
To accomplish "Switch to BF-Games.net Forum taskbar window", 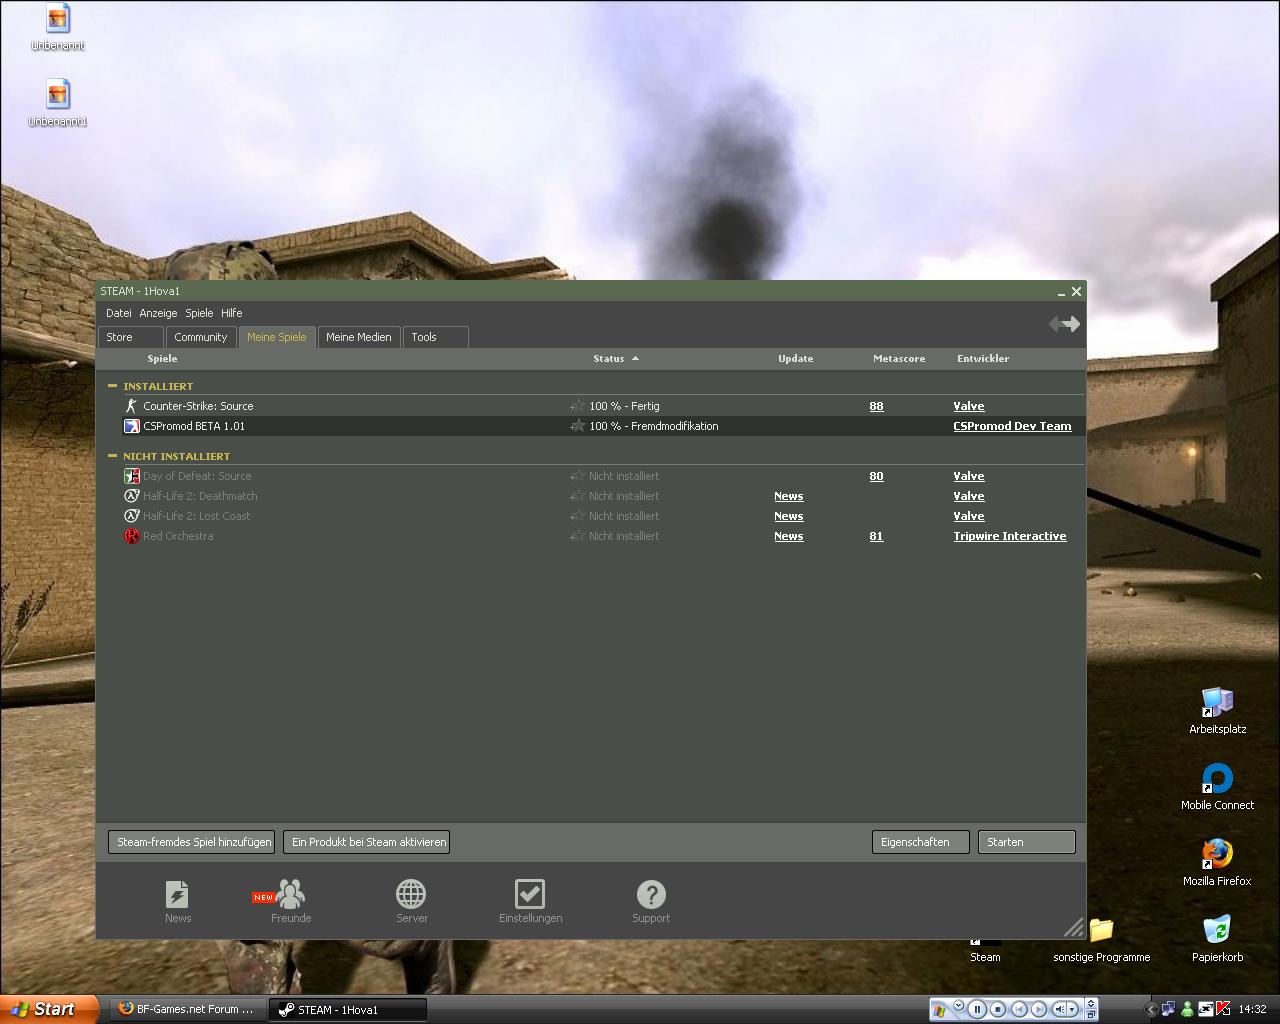I will tap(187, 1009).
